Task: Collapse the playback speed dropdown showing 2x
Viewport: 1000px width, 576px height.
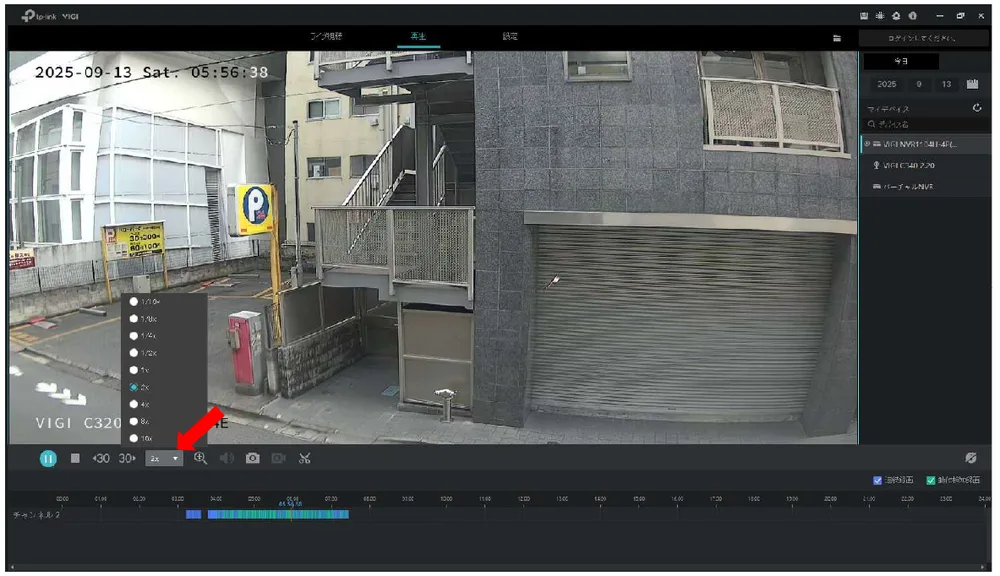Action: pyautogui.click(x=164, y=458)
